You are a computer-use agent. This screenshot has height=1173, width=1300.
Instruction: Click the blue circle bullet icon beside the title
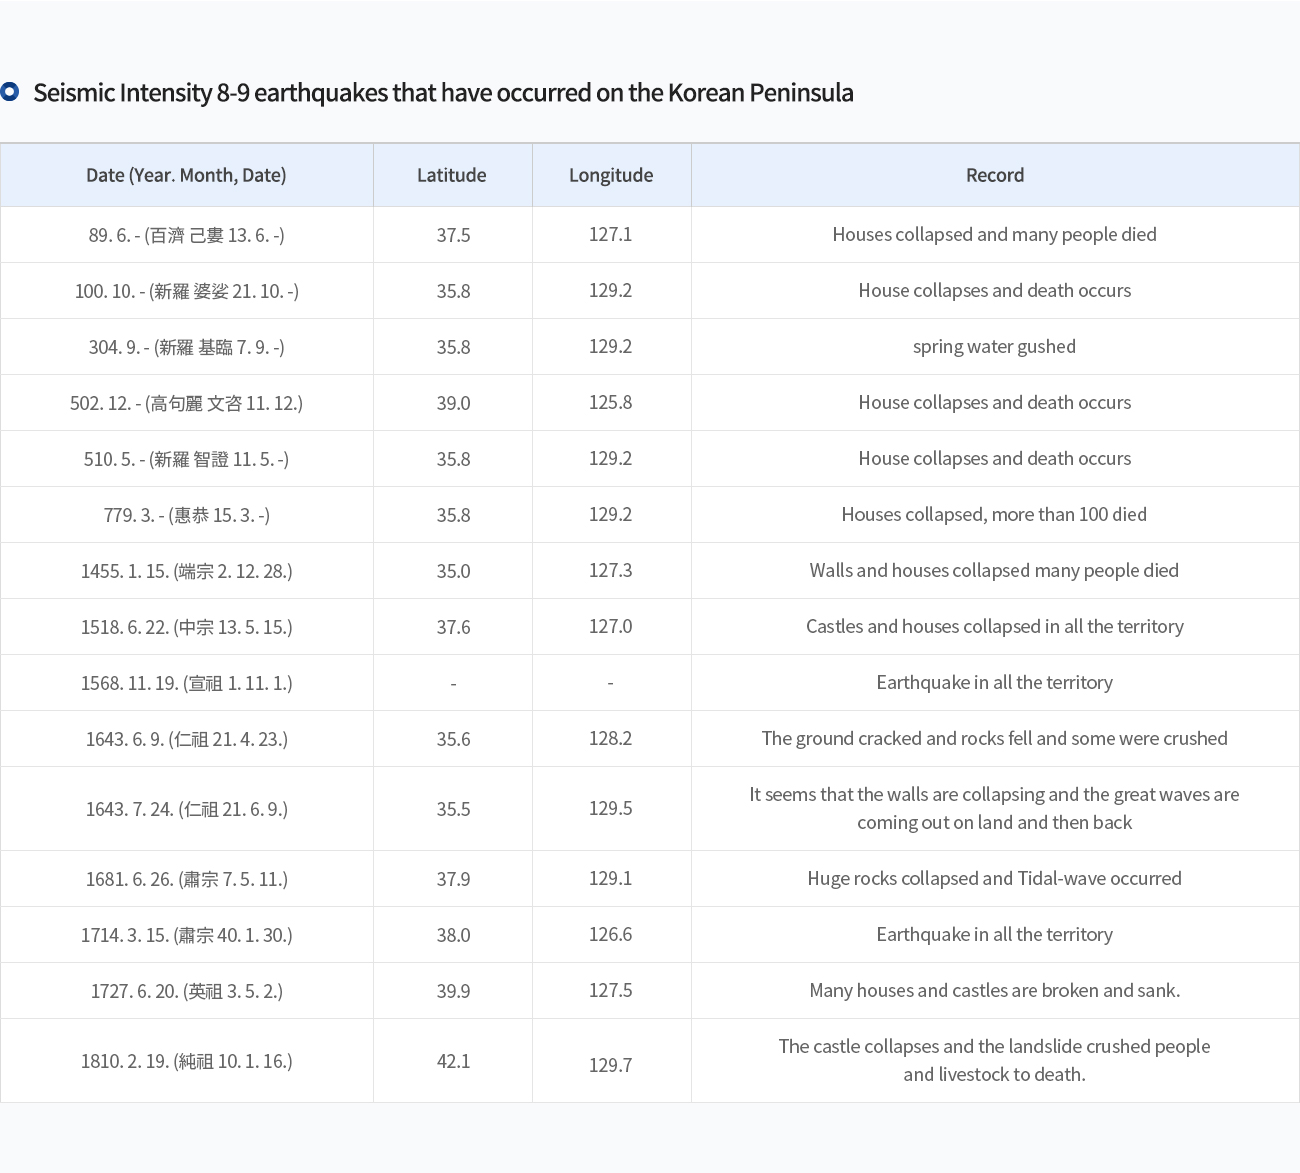[x=10, y=92]
